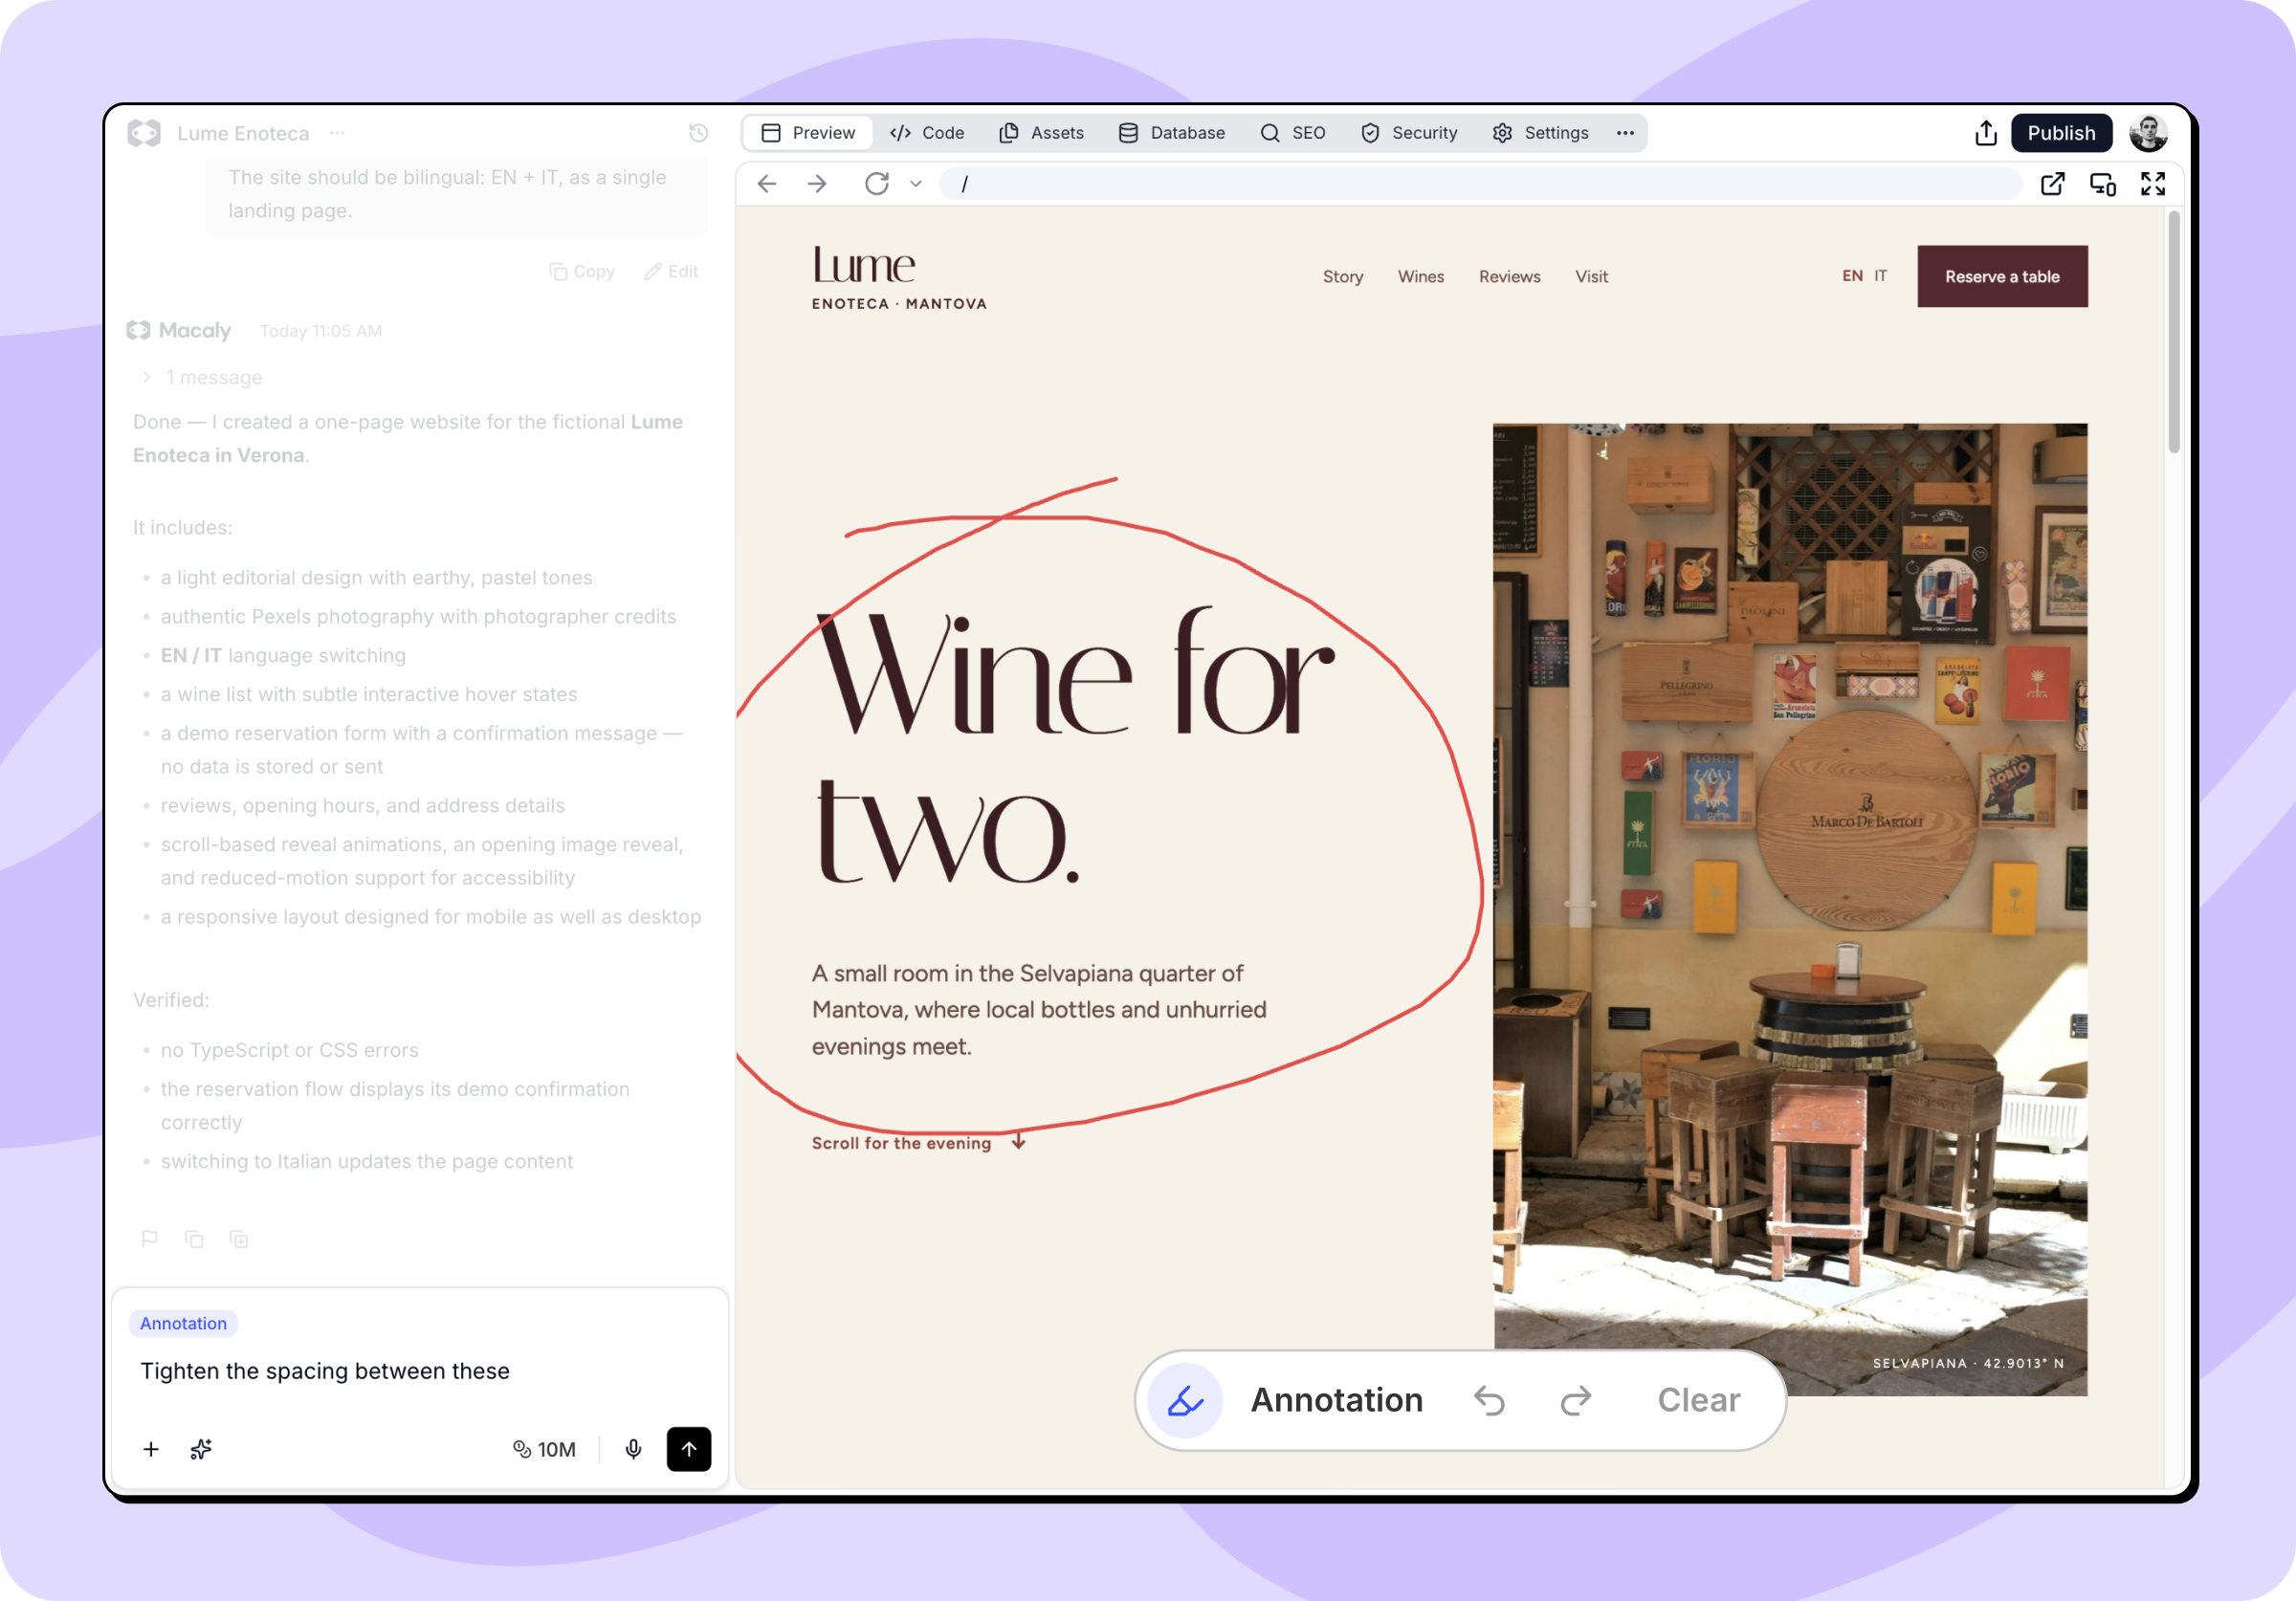Go back in the preview browser
Image resolution: width=2296 pixels, height=1601 pixels.
coord(767,184)
